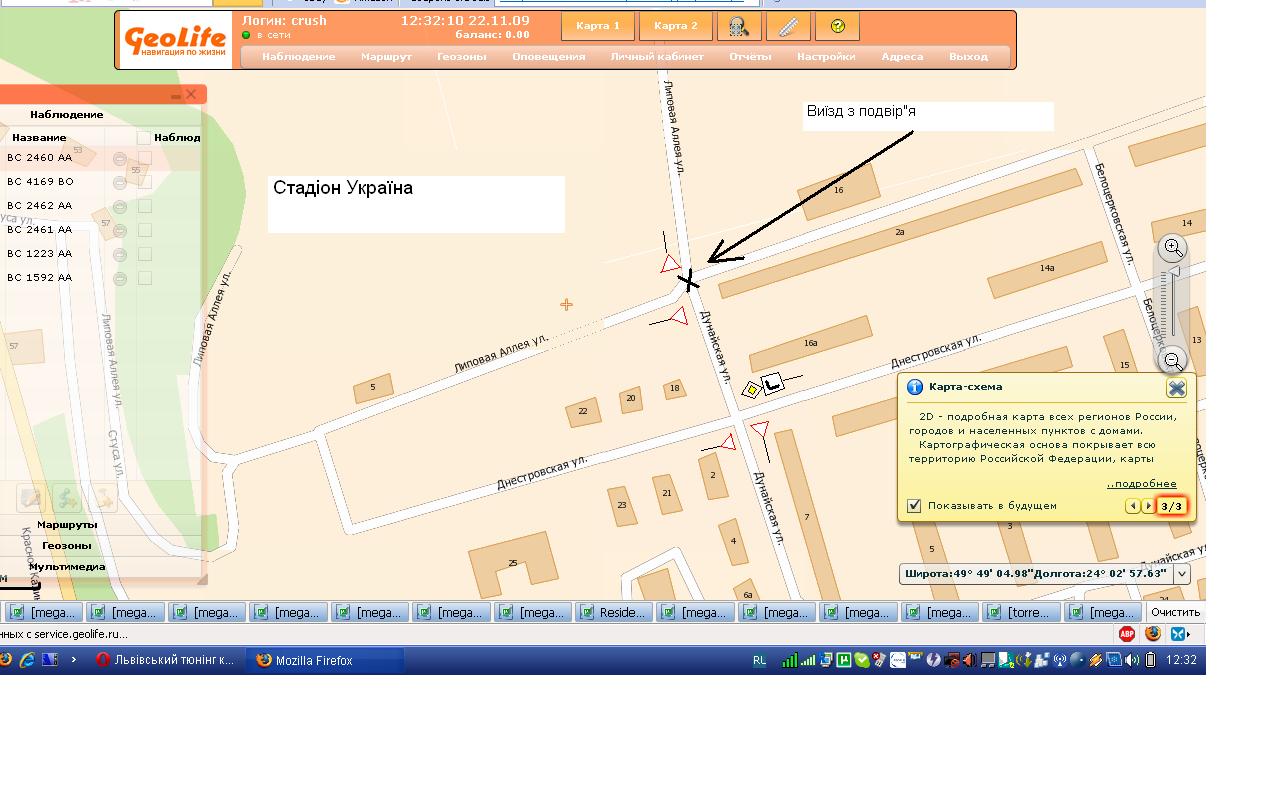1280x800 pixels.
Task: Open the Настройки menu
Action: [826, 57]
